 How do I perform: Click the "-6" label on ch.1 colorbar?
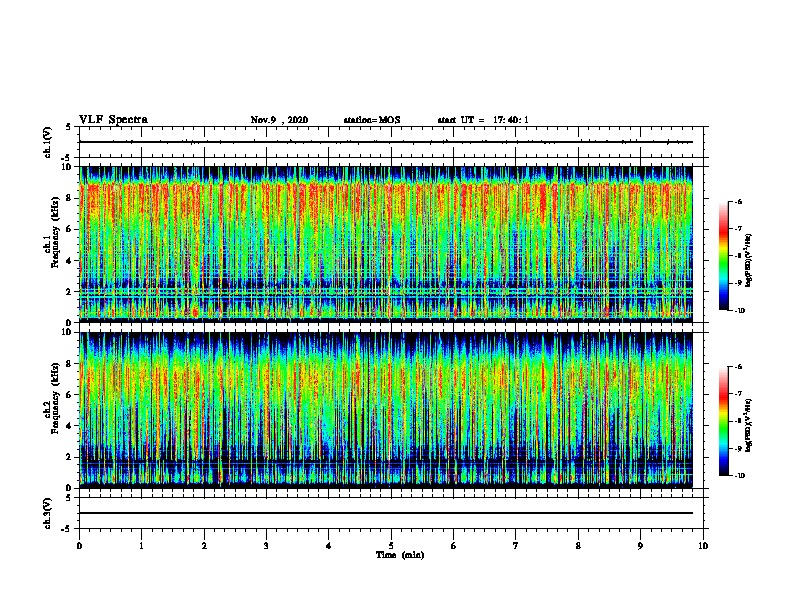click(738, 202)
